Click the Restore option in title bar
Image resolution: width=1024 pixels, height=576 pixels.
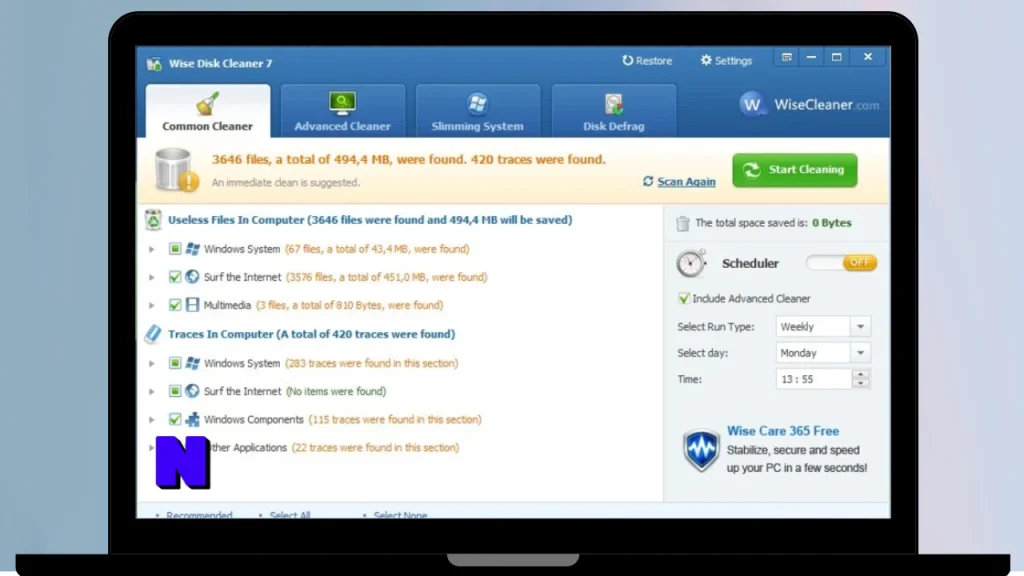click(647, 61)
